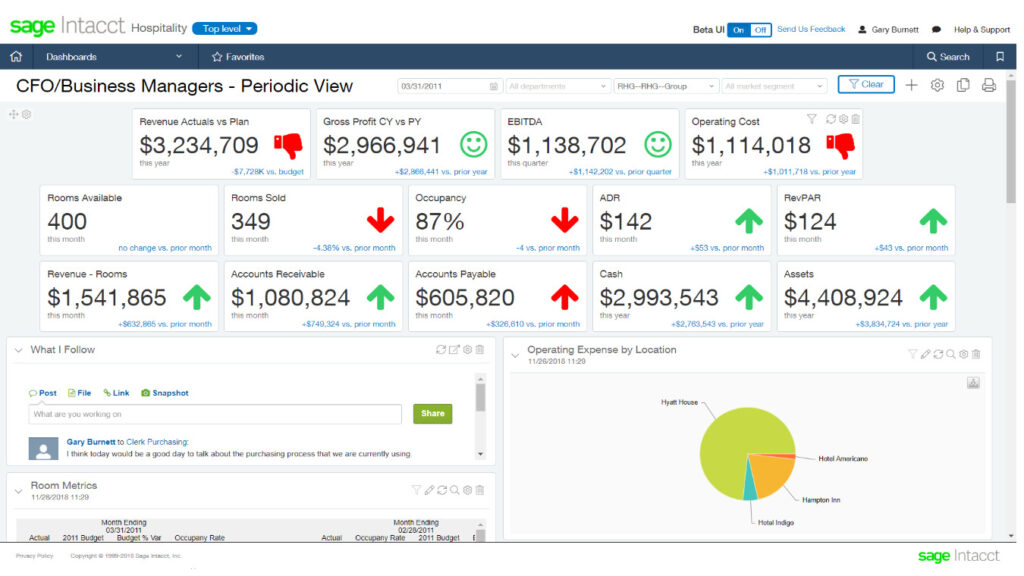The height and width of the screenshot is (576, 1024).
Task: Click the -$7,728K vs. budget link
Action: point(267,172)
